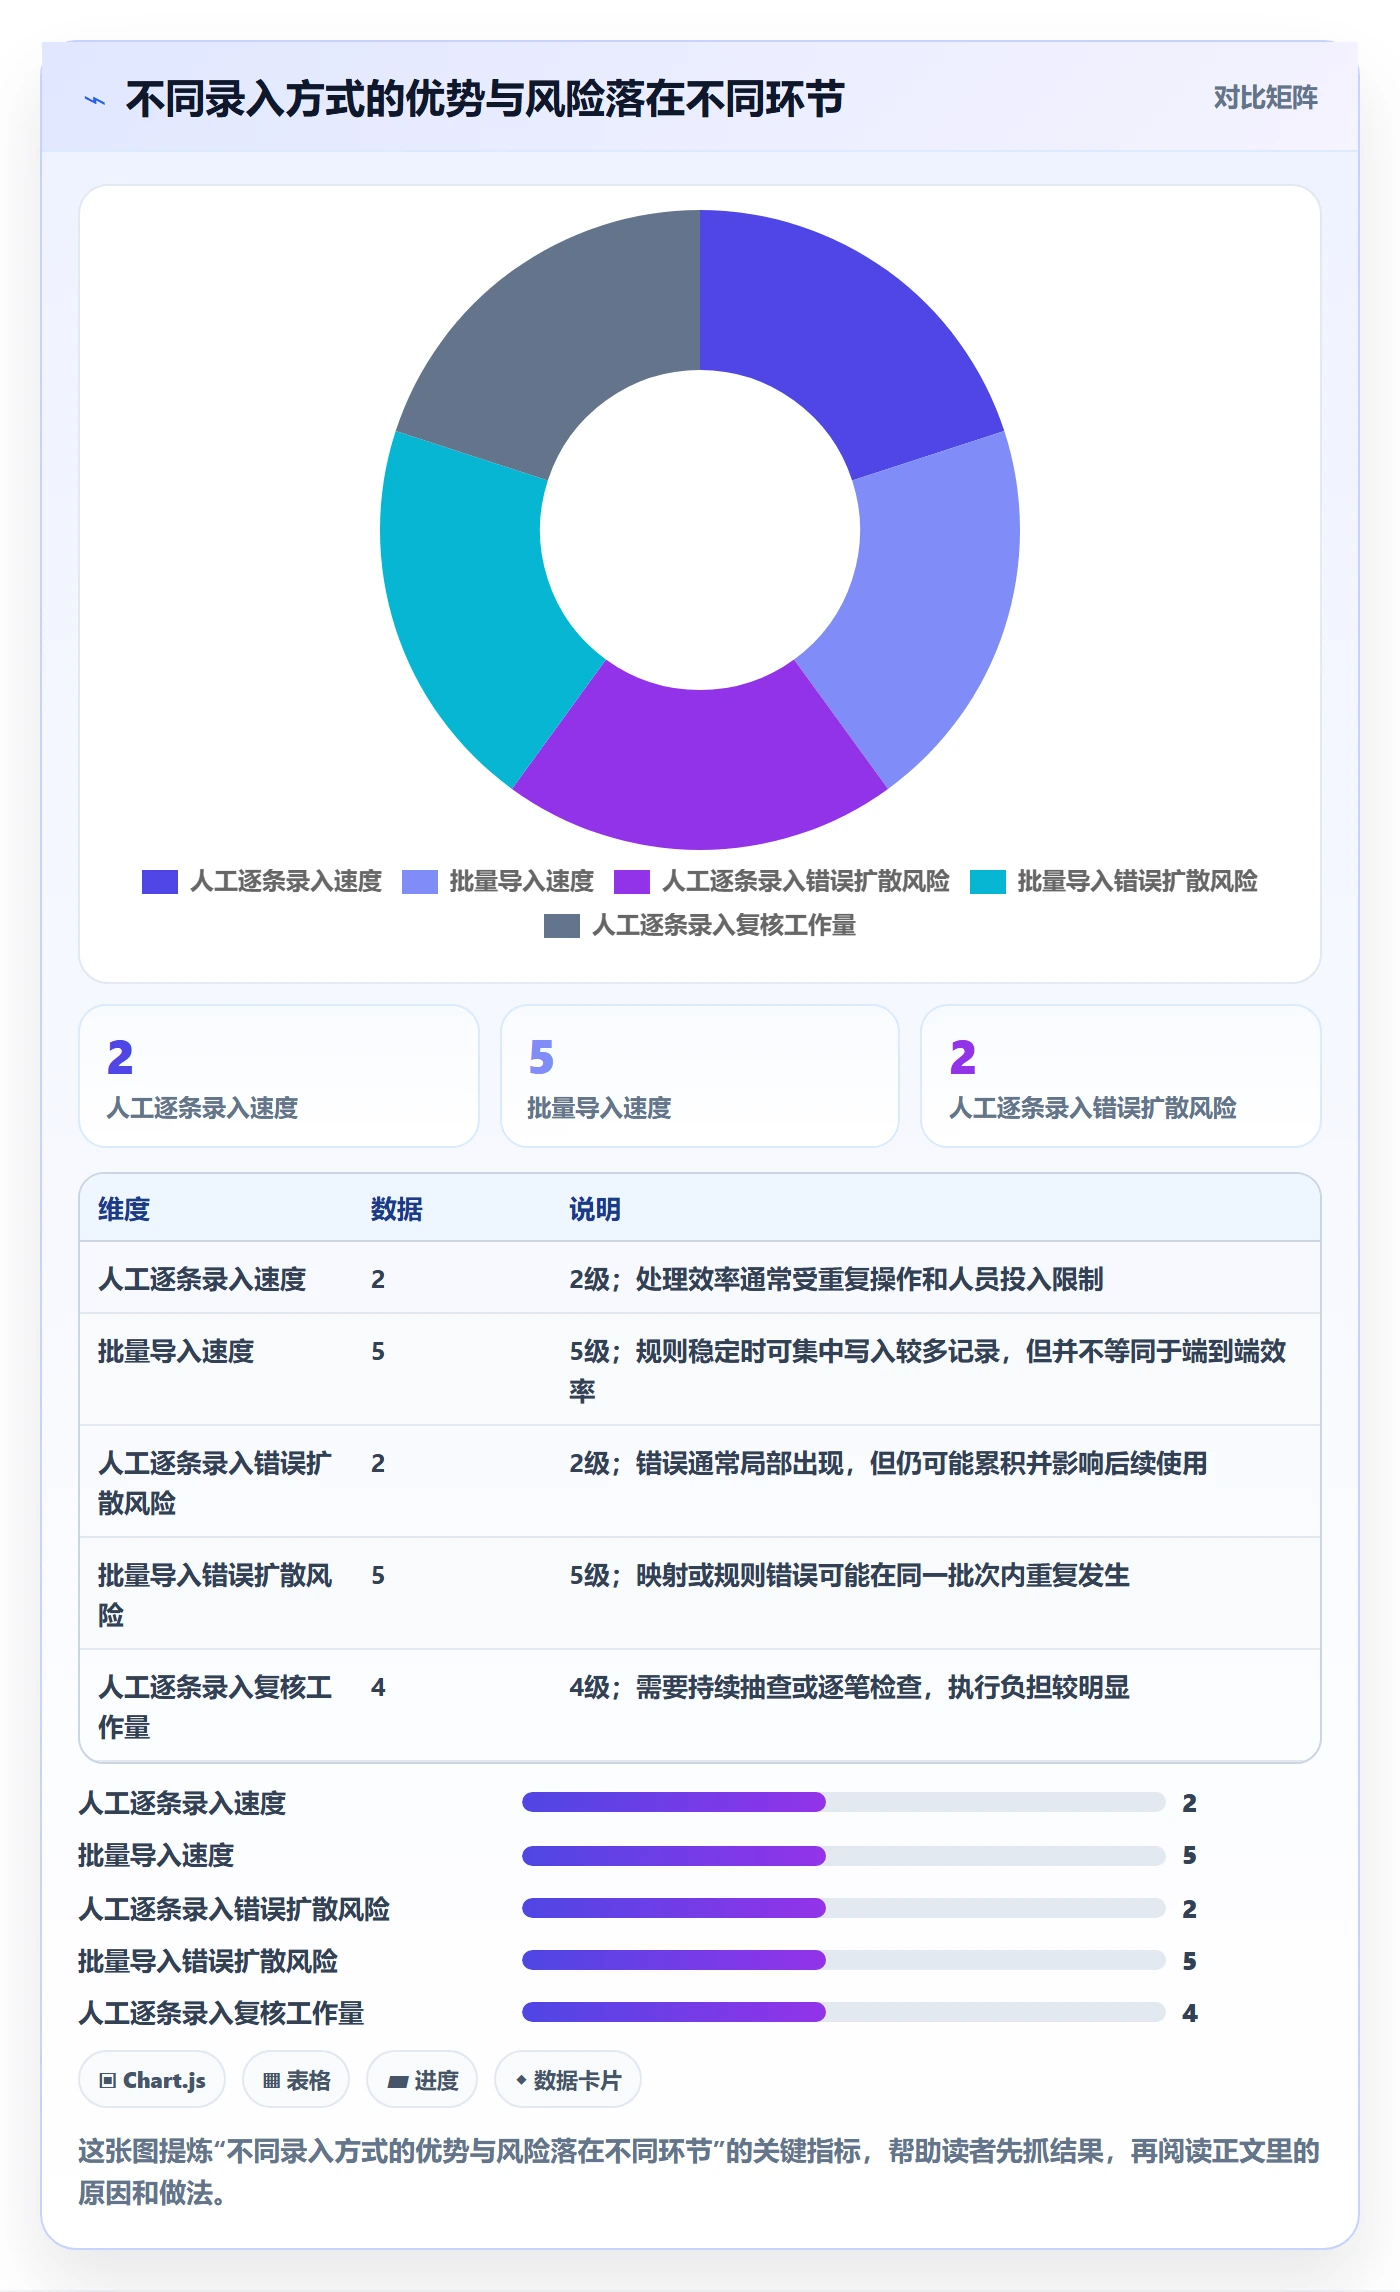Click legend text 人工逐条录入速度
The width and height of the screenshot is (1400, 2292).
[286, 881]
